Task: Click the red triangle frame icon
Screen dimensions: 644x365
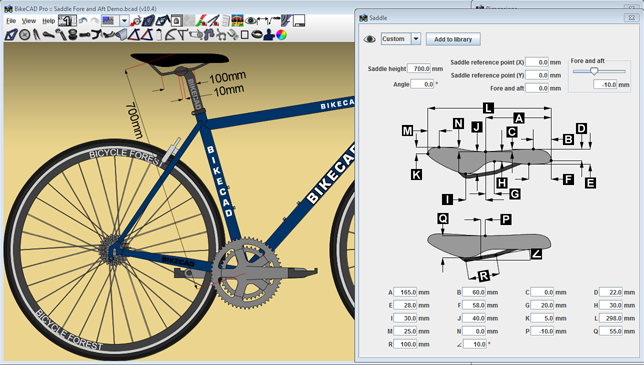Action: (147, 34)
